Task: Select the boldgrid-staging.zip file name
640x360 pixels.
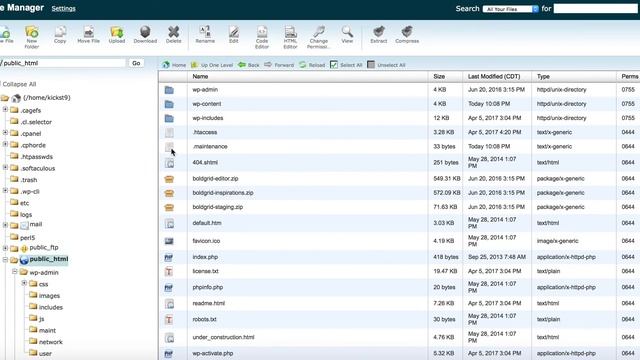Action: [218, 207]
